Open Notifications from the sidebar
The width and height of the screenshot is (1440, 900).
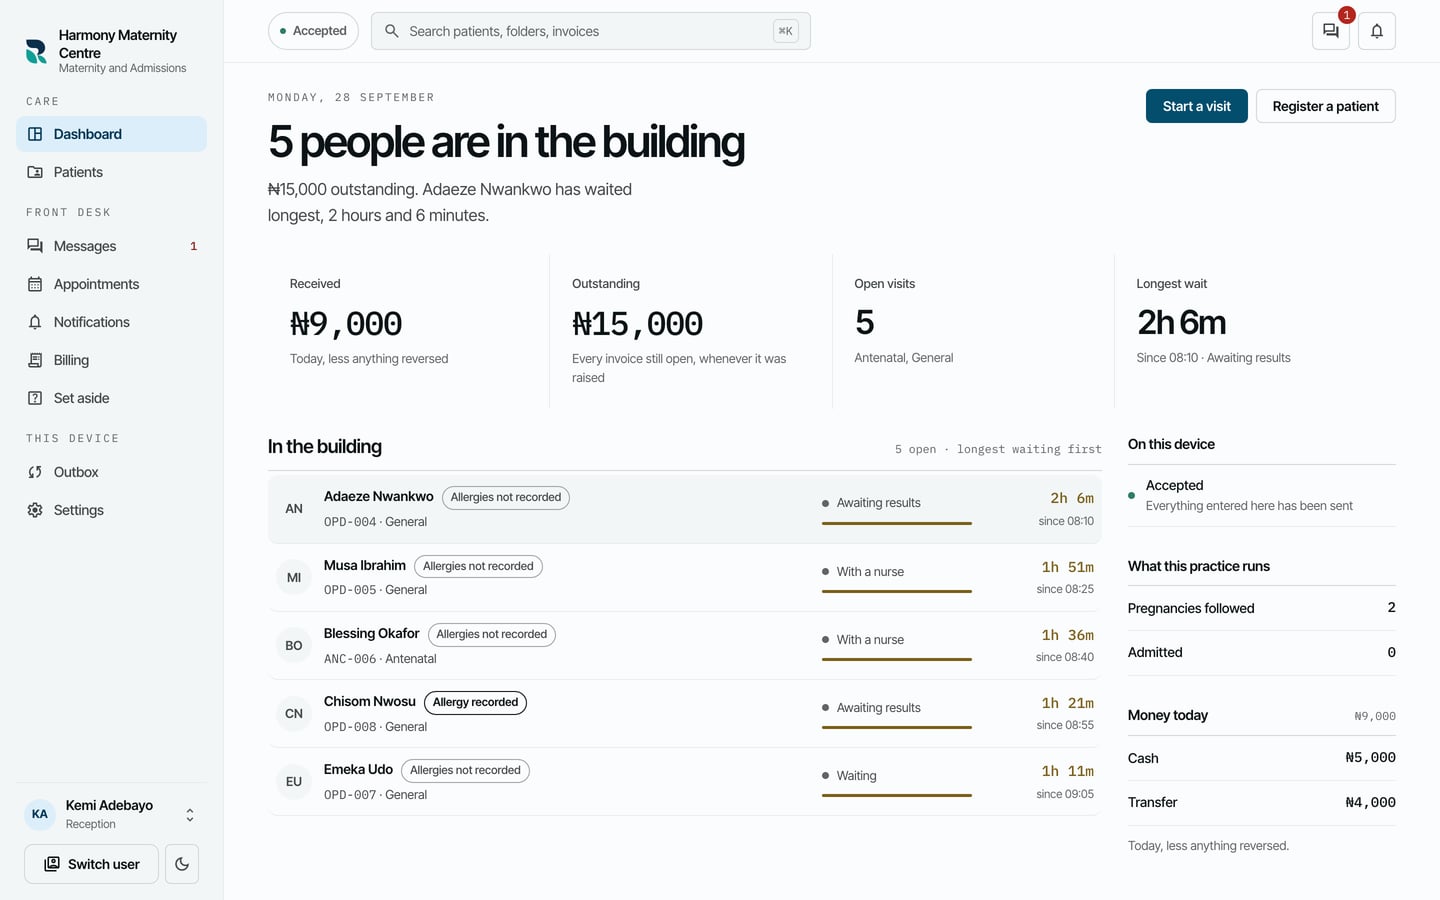click(x=111, y=322)
